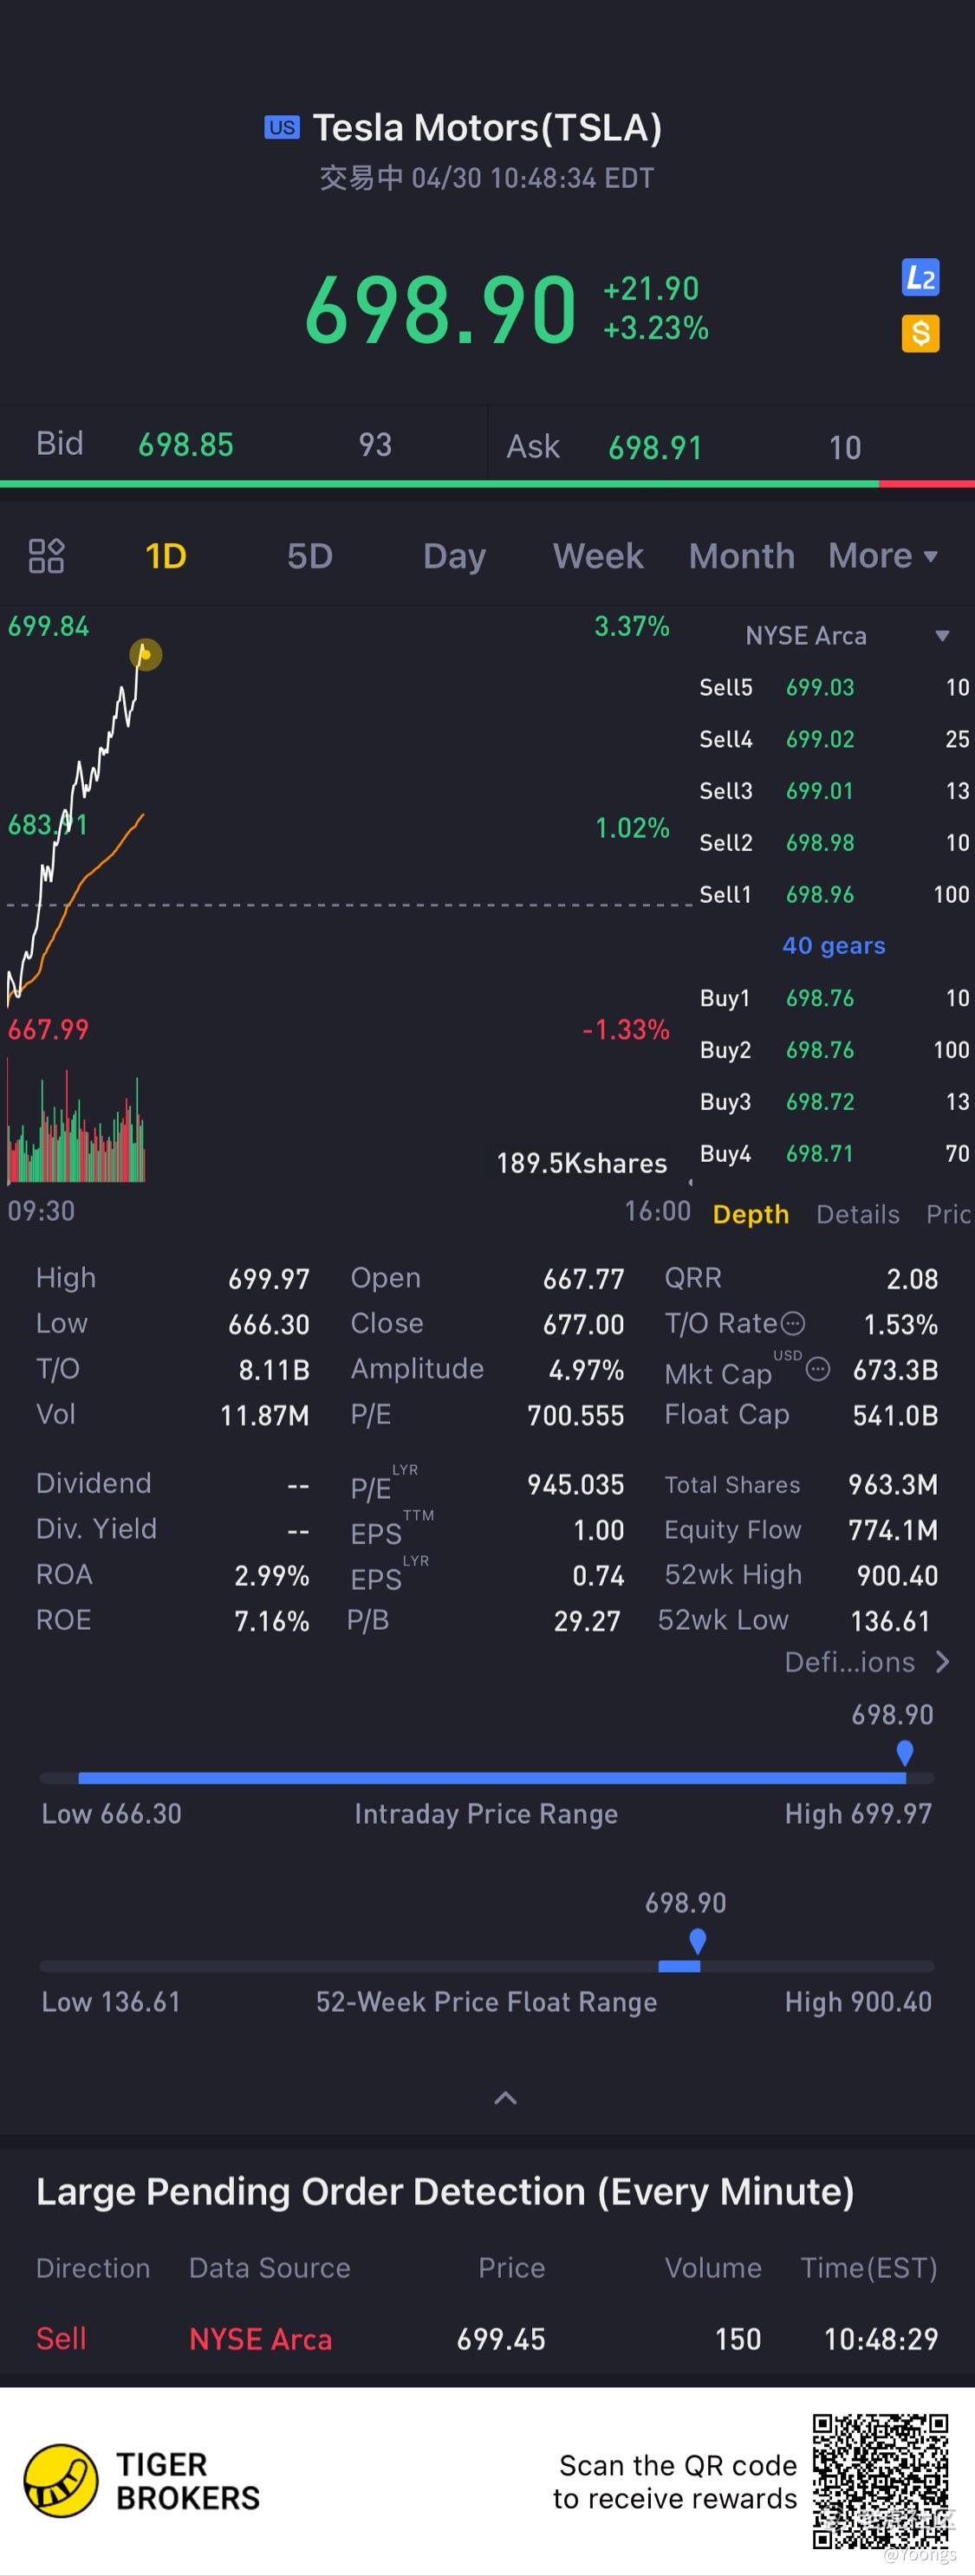Tap the T/O Rate info icon
The height and width of the screenshot is (2576, 975).
[792, 1323]
